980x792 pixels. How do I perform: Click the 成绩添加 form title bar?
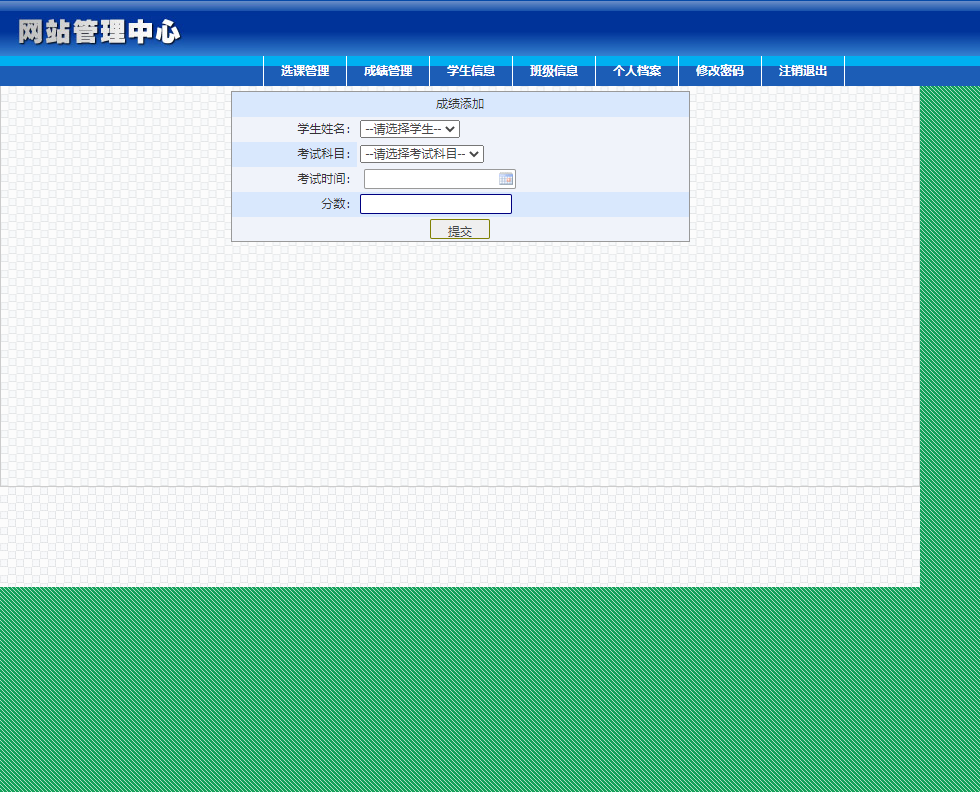tap(460, 103)
